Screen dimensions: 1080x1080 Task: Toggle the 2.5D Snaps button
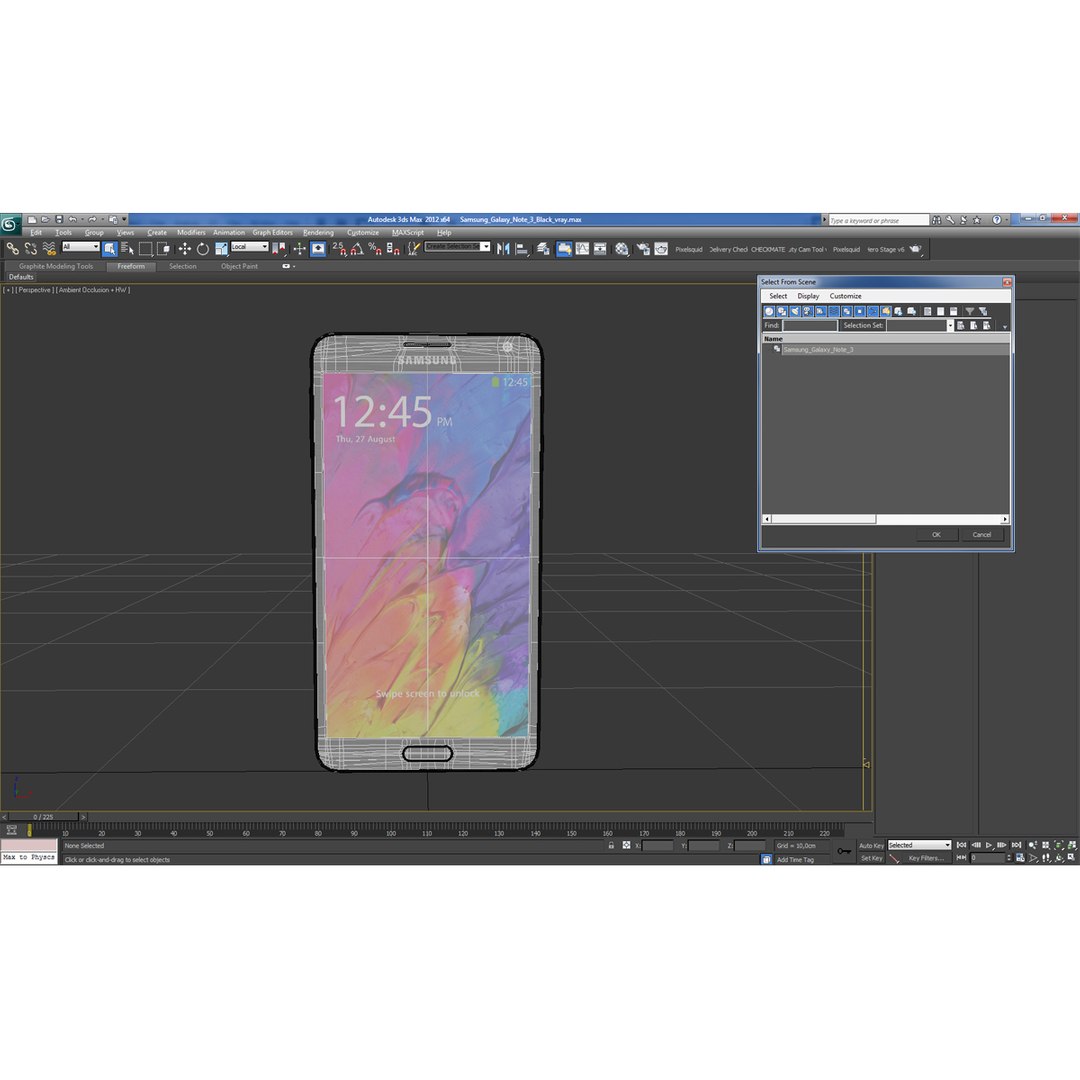click(339, 249)
